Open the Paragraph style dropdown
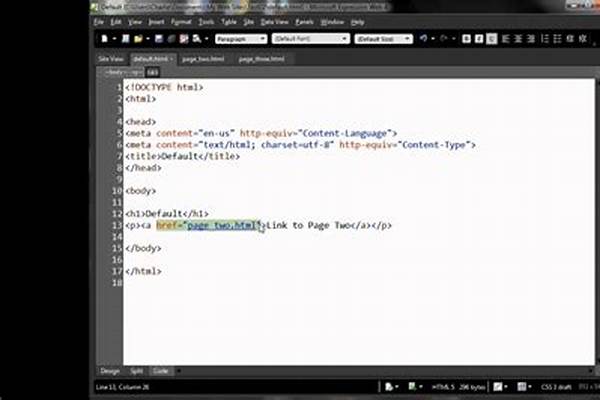 [x=241, y=39]
